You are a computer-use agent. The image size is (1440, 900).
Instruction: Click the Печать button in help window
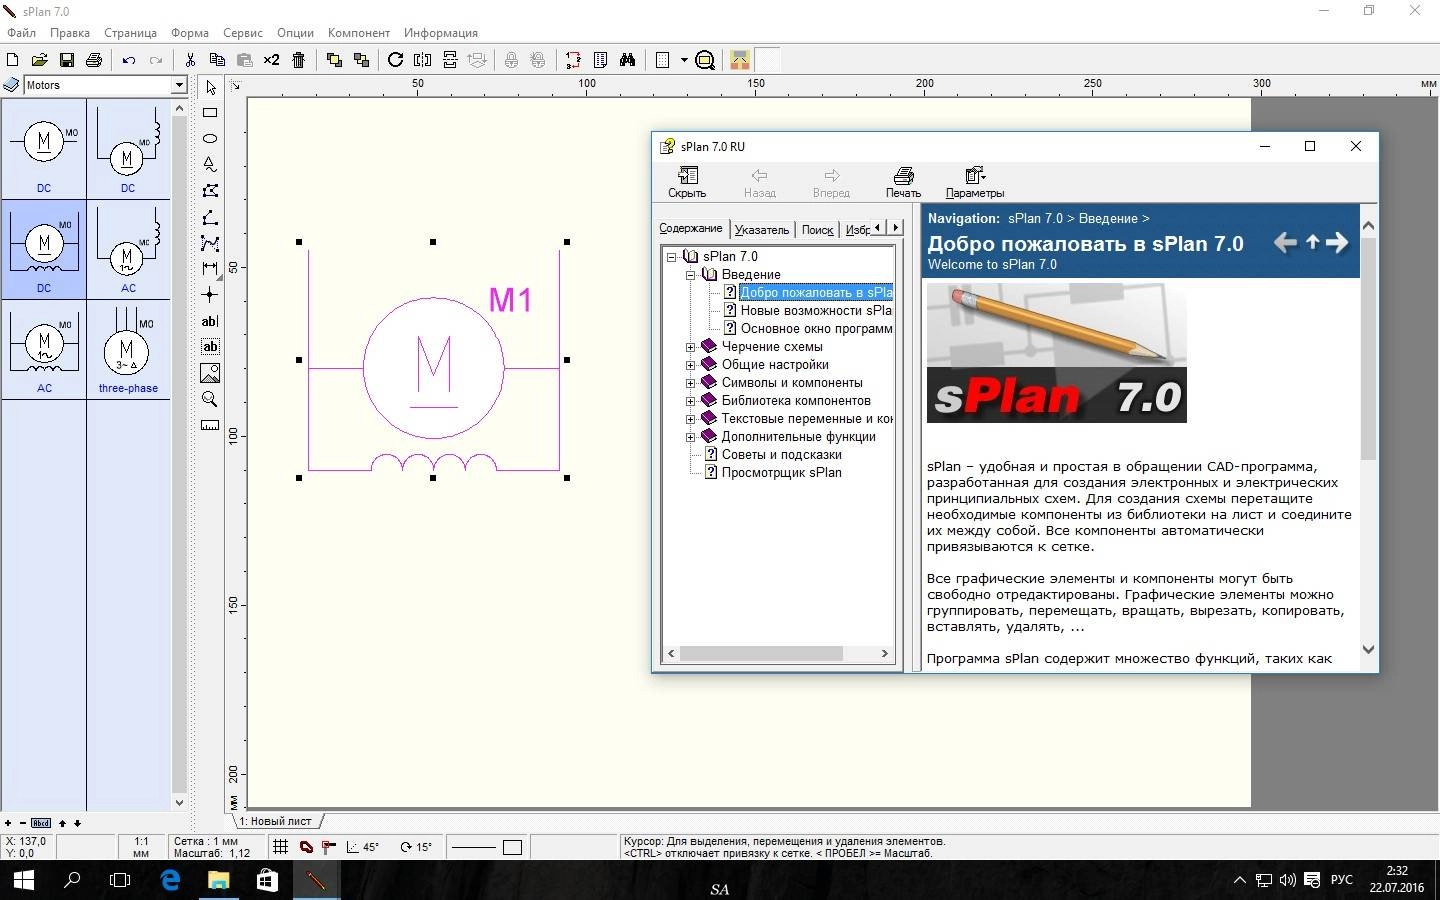[x=903, y=183]
